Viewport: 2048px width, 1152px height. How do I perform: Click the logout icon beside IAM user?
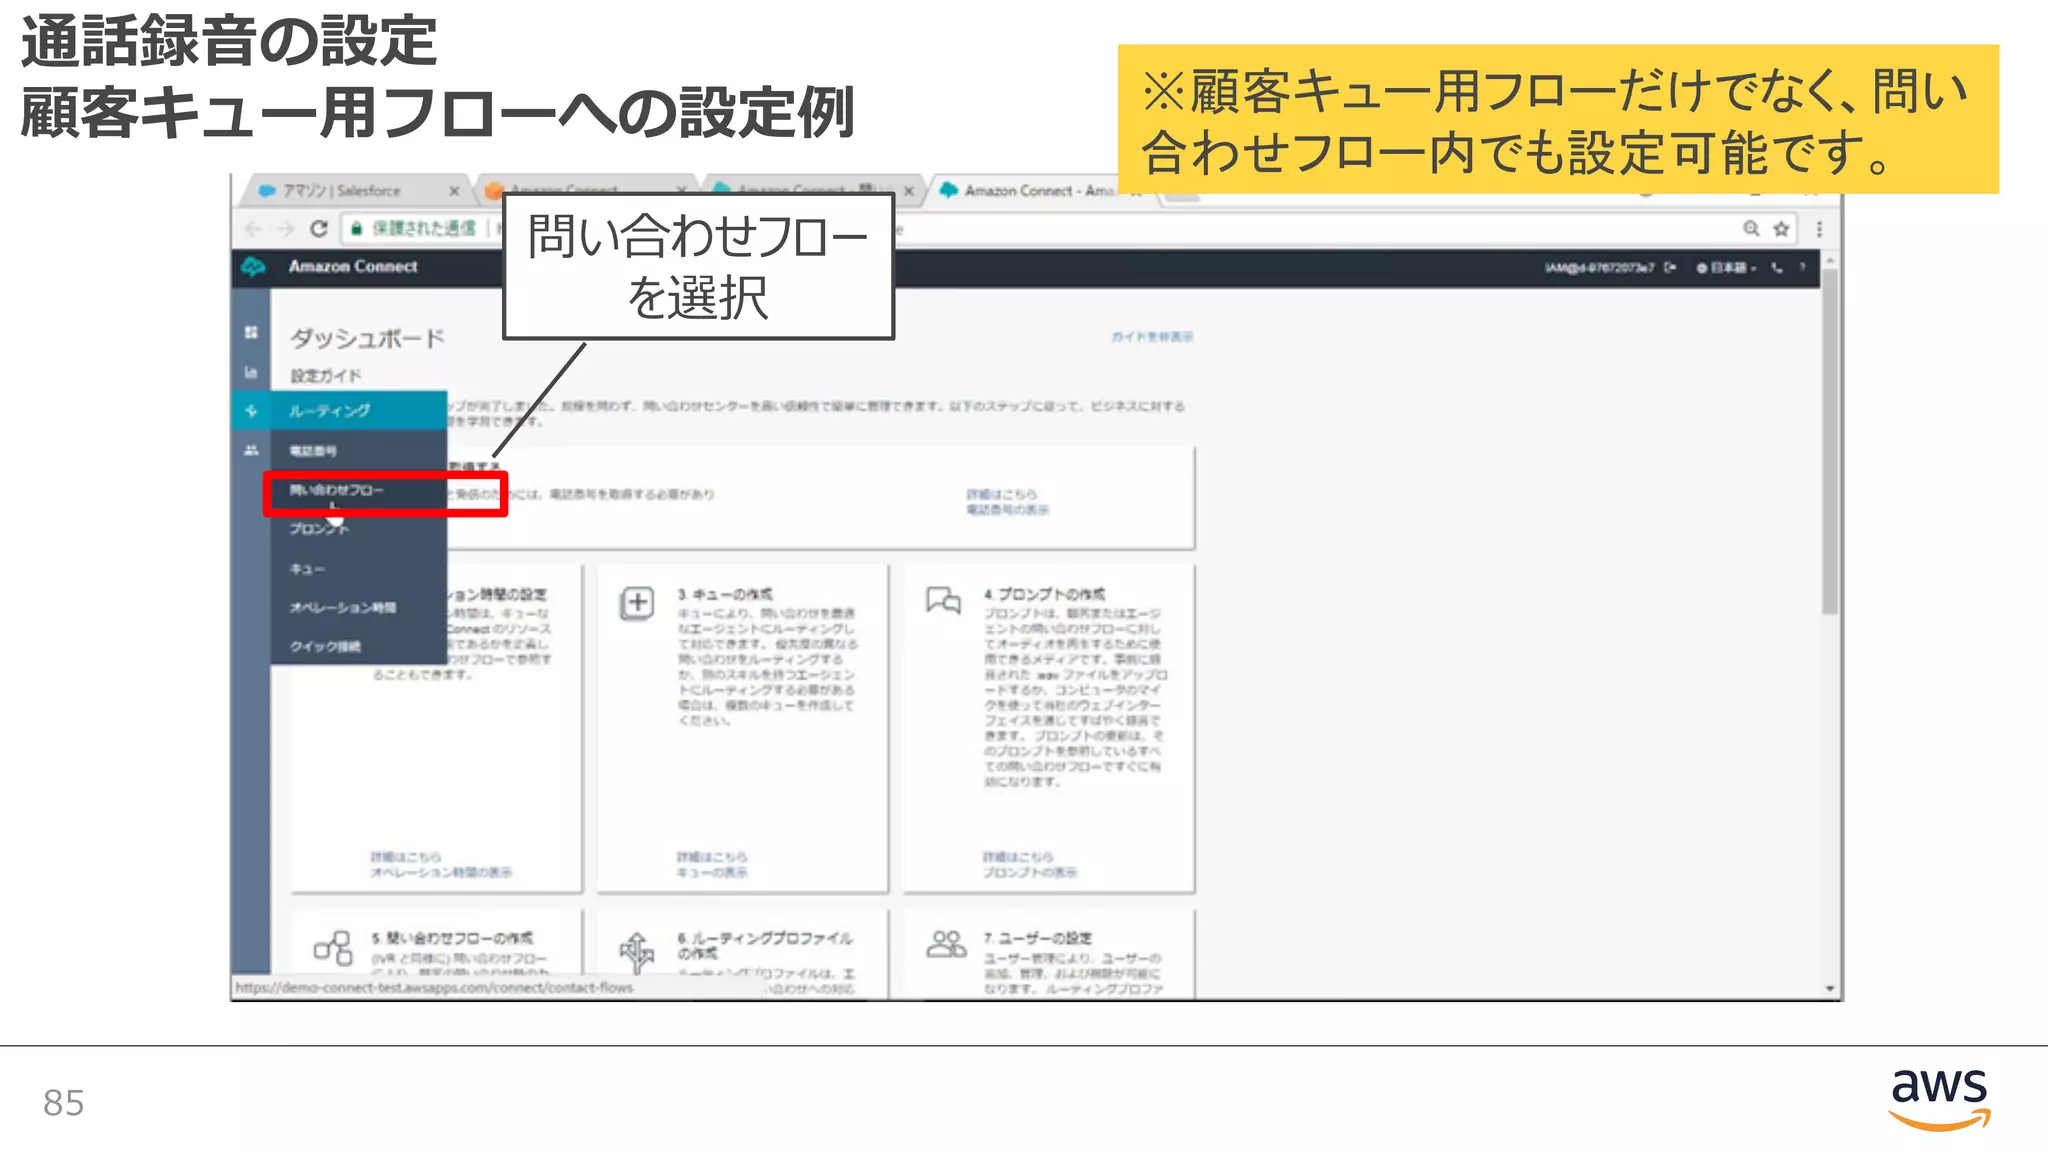coord(1670,267)
